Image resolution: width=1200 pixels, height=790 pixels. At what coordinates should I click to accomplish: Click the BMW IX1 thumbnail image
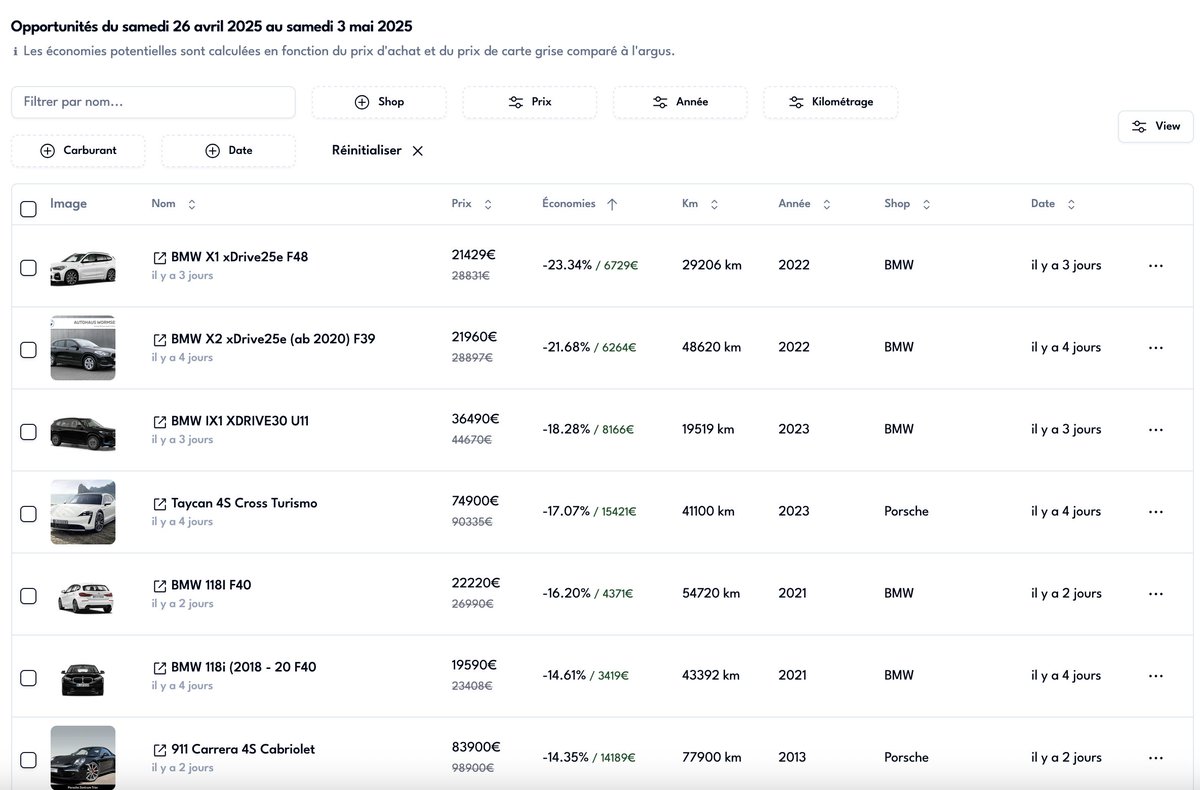[x=83, y=431]
